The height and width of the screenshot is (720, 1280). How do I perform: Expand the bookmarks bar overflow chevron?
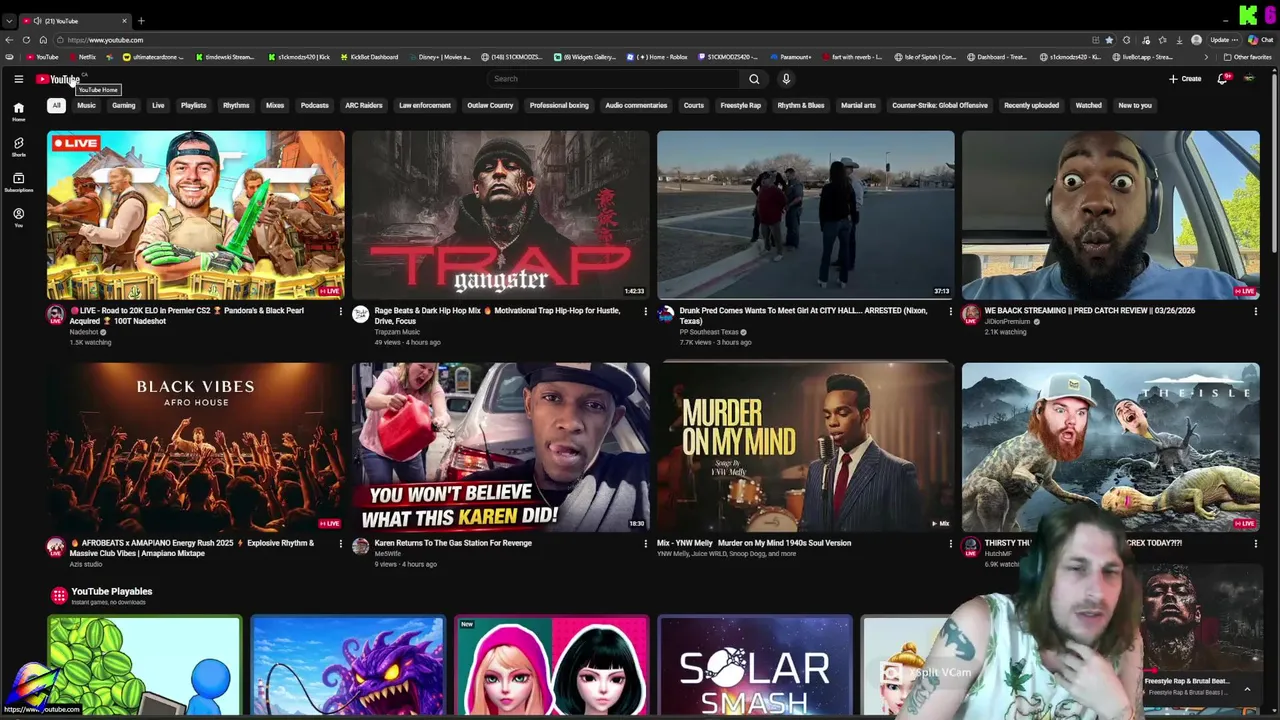[x=1206, y=57]
